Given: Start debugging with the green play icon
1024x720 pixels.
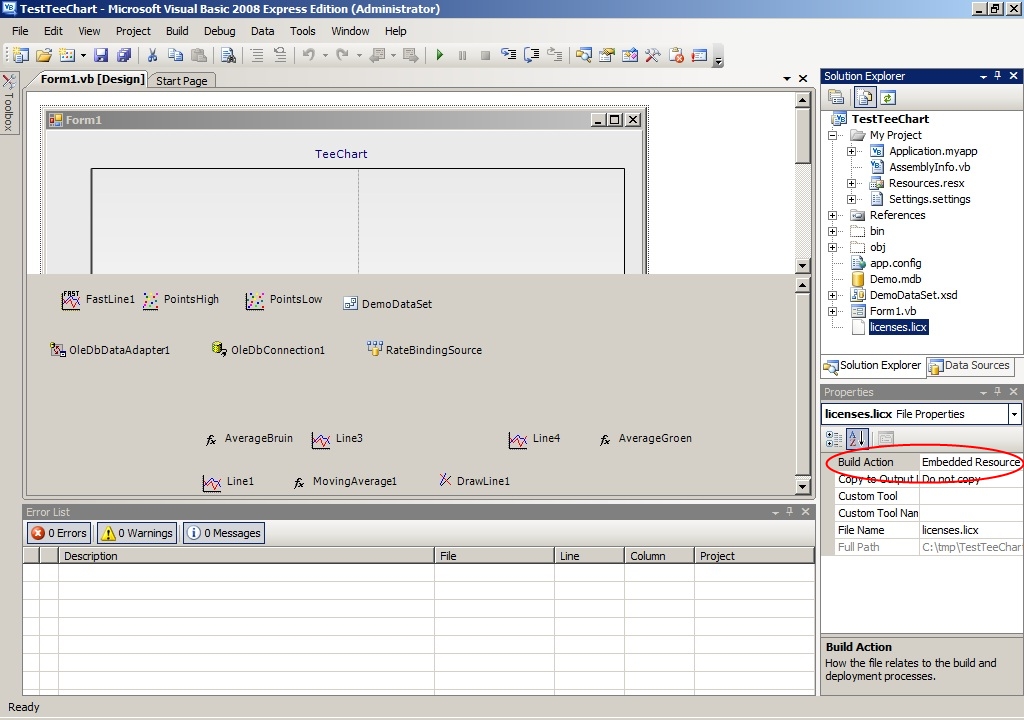Looking at the screenshot, I should 440,56.
